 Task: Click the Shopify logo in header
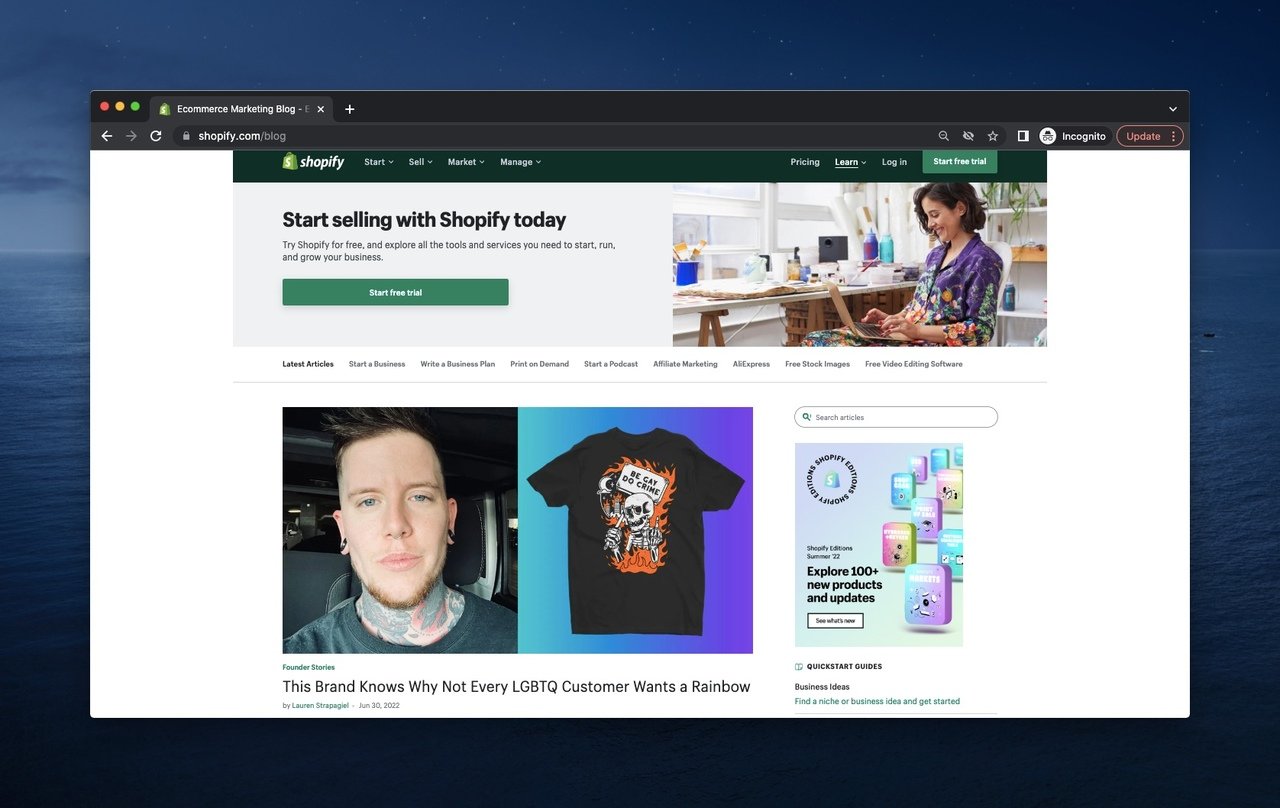coord(313,162)
